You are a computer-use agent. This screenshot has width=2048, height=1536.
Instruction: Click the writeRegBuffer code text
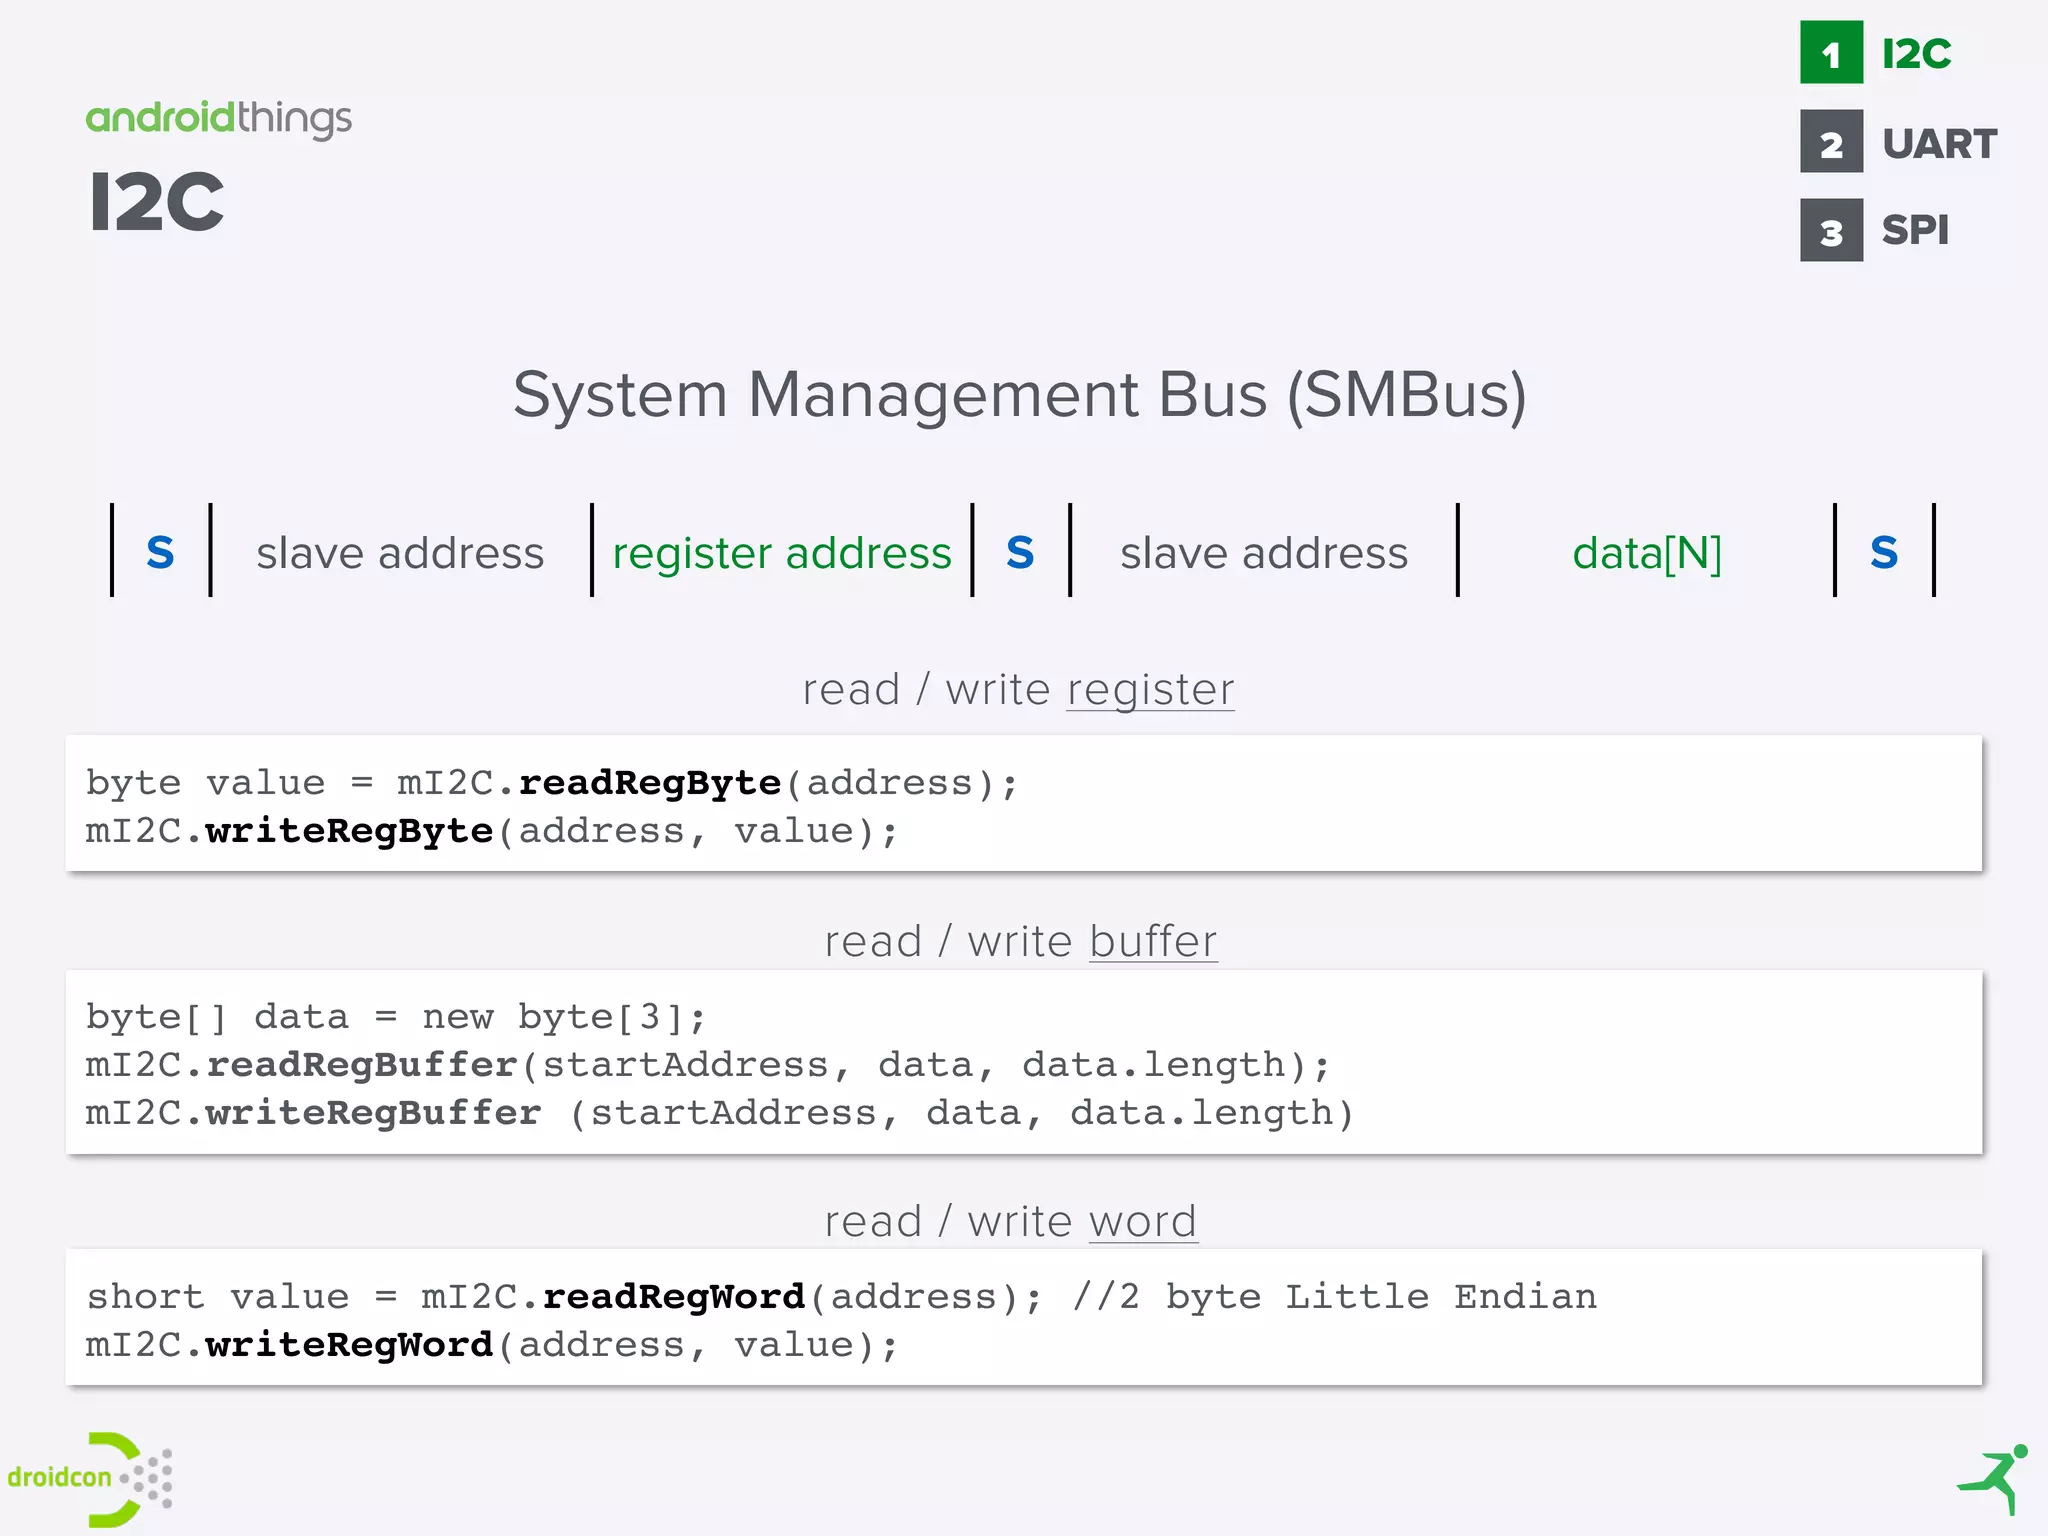[373, 1113]
